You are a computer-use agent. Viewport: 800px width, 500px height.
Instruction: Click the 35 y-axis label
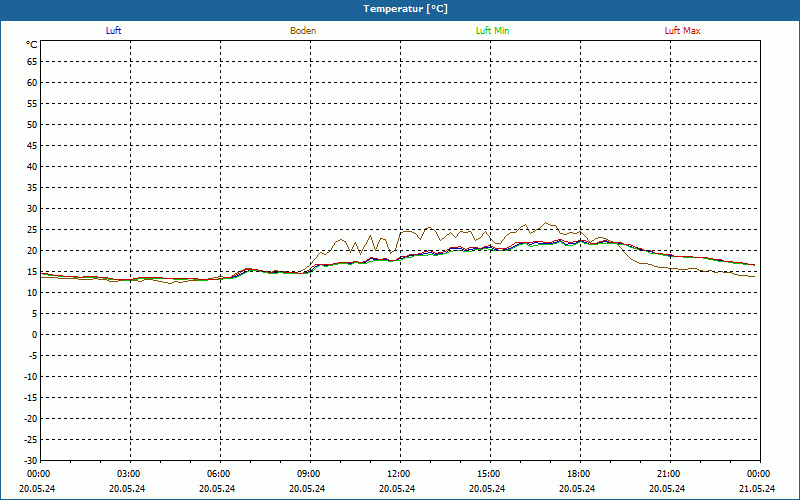click(32, 188)
